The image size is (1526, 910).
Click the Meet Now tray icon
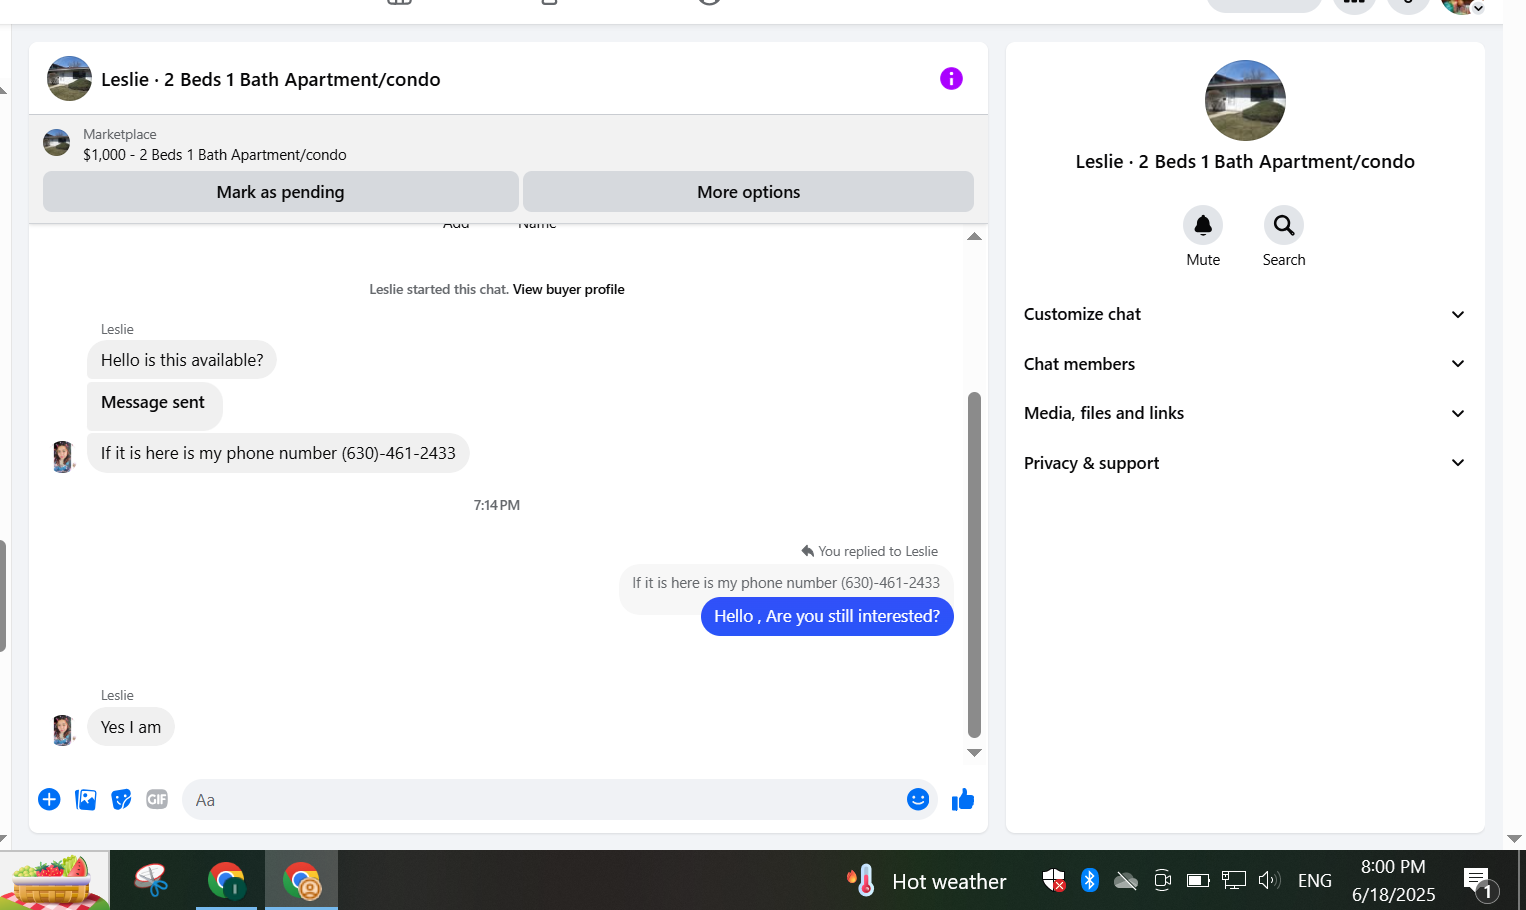[x=1162, y=880]
